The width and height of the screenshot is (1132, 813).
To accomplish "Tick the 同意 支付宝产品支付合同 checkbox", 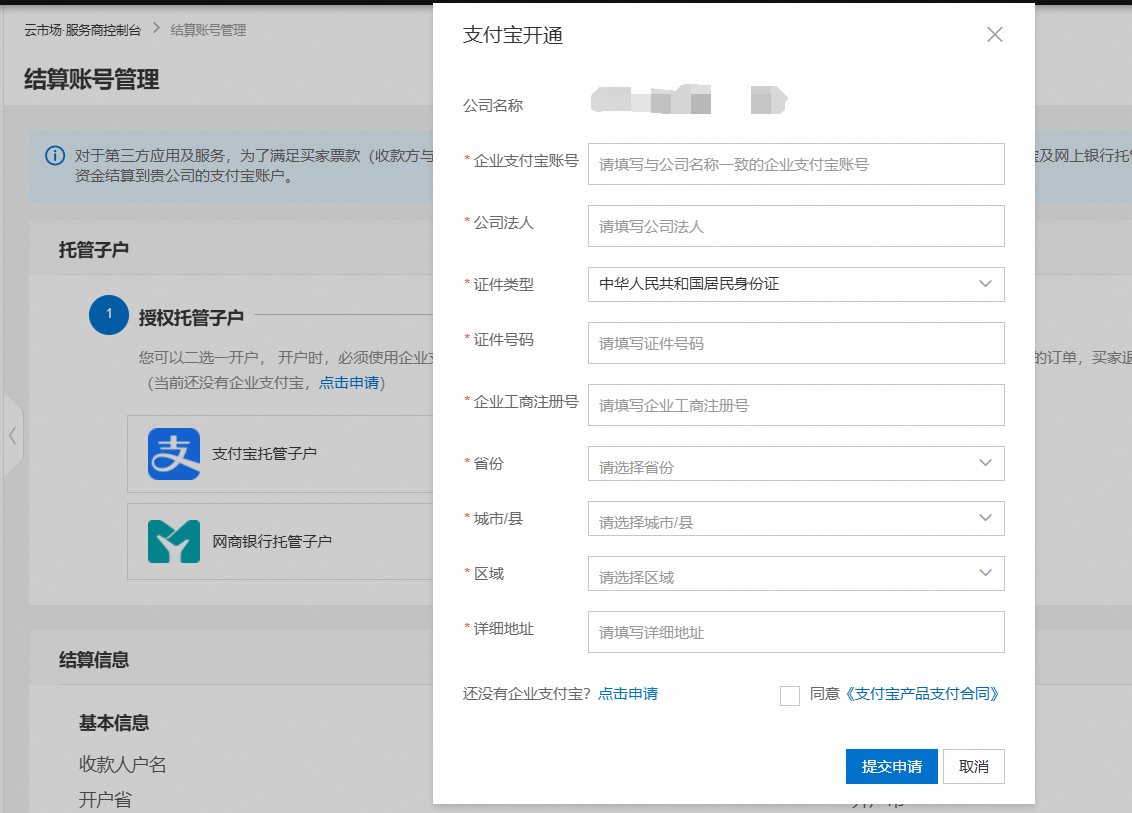I will (790, 695).
